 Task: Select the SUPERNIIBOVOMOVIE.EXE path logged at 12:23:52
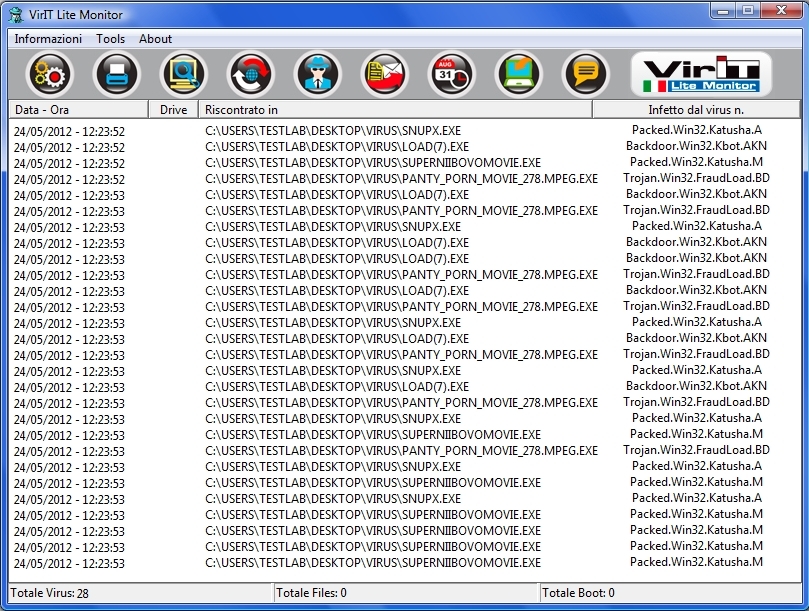[373, 163]
